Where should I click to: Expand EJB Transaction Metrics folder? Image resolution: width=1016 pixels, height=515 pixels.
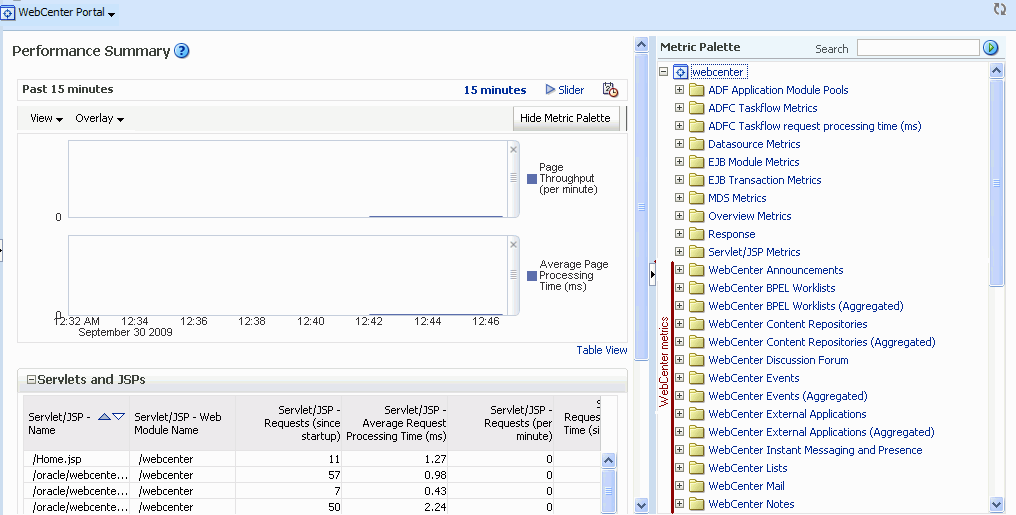pyautogui.click(x=679, y=179)
